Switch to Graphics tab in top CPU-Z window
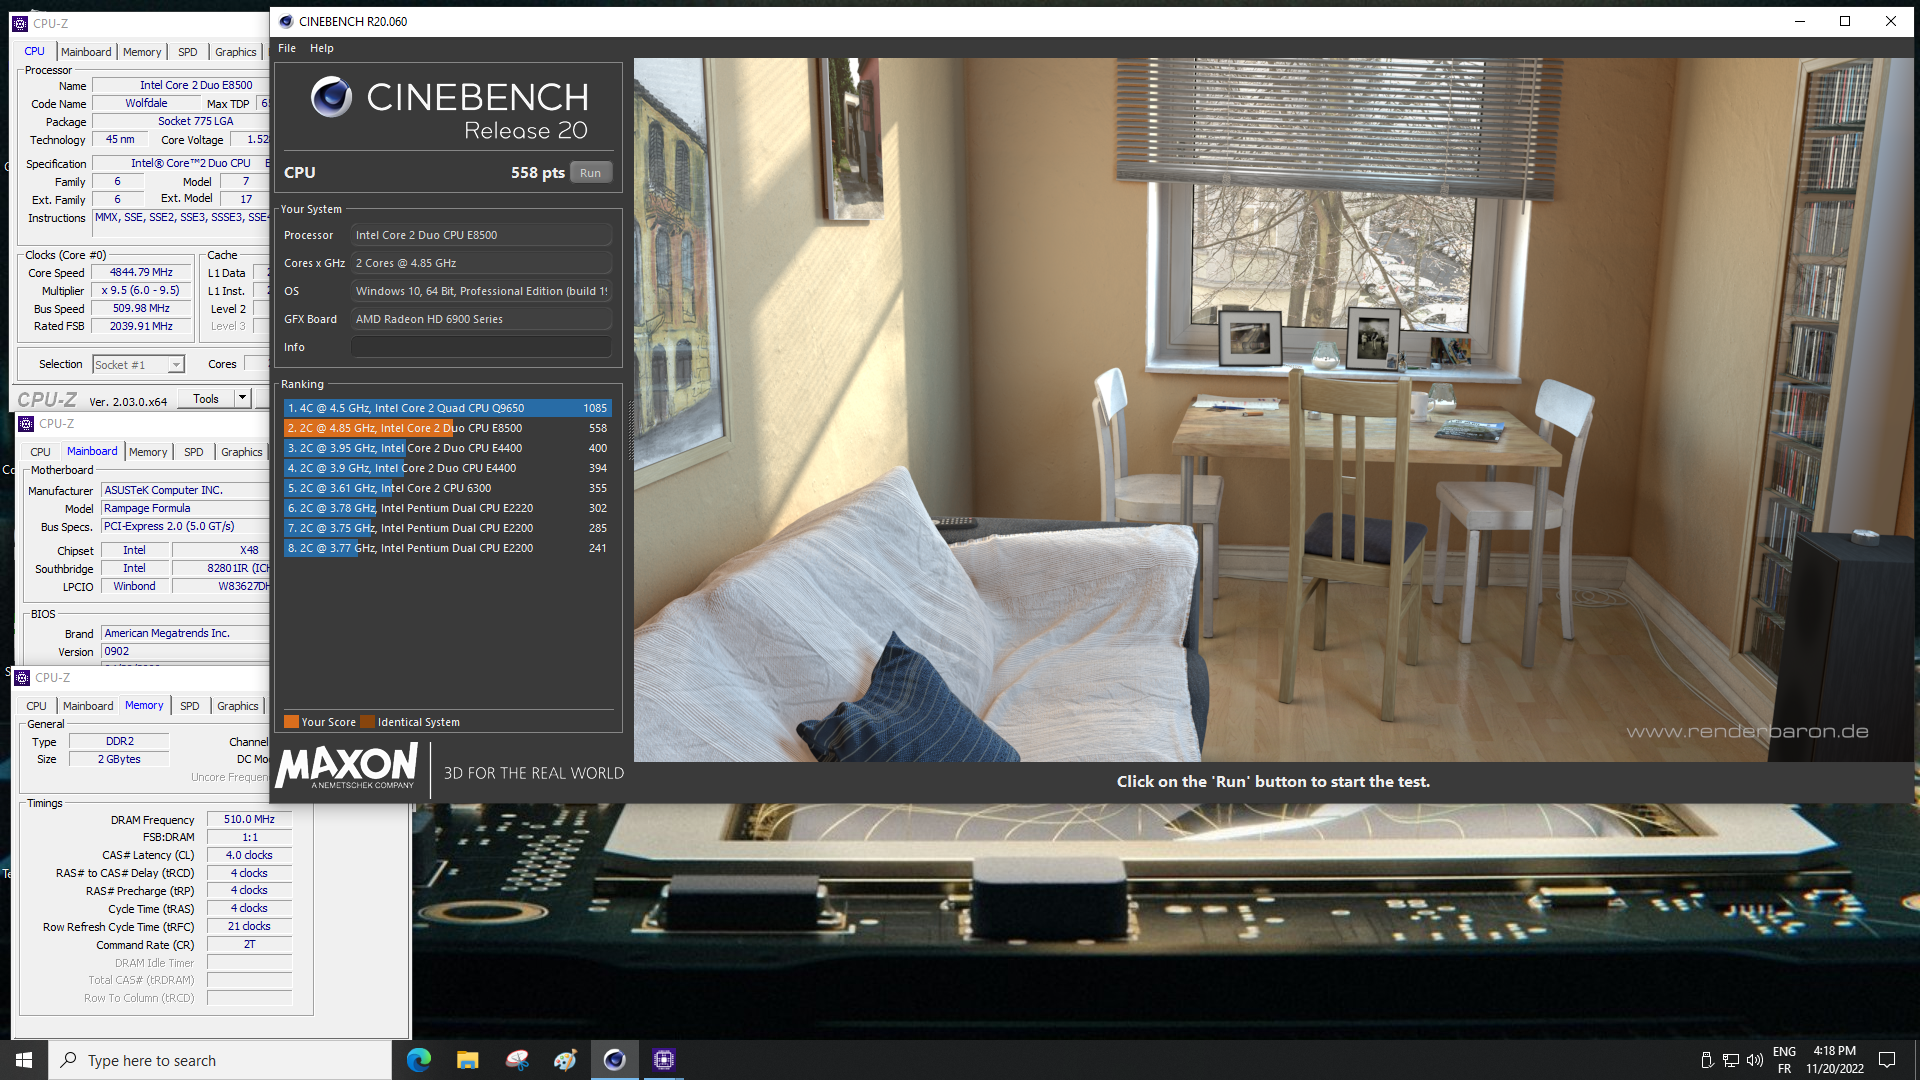The image size is (1920, 1080). click(x=236, y=52)
